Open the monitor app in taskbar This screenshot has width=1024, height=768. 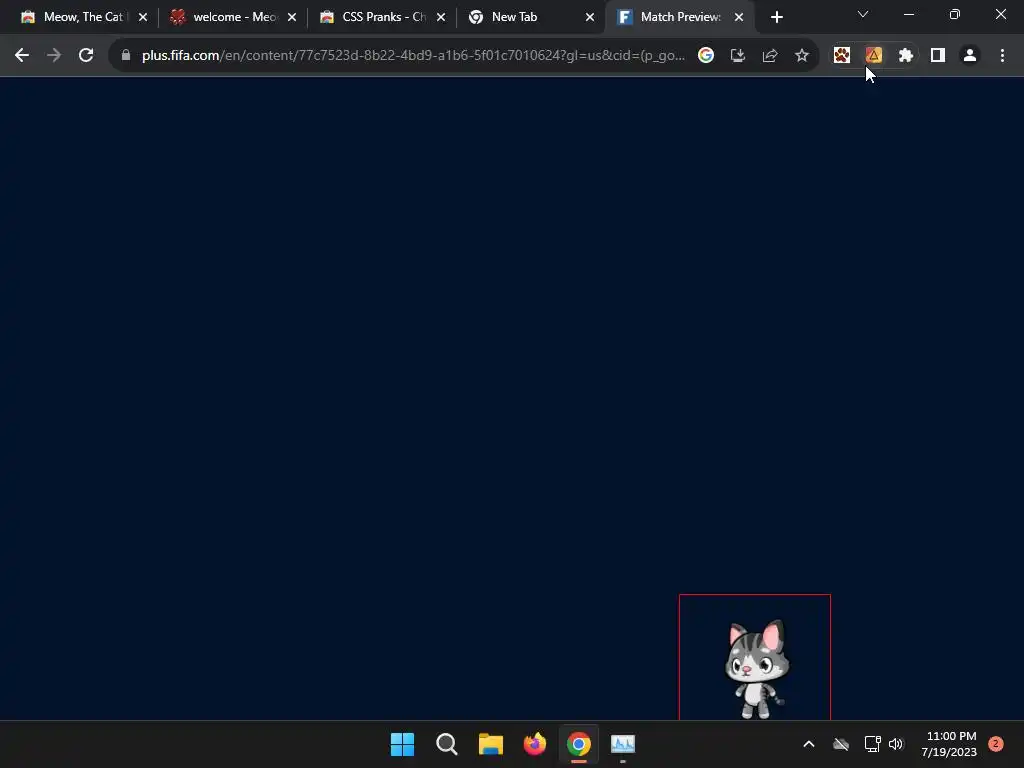pos(623,744)
